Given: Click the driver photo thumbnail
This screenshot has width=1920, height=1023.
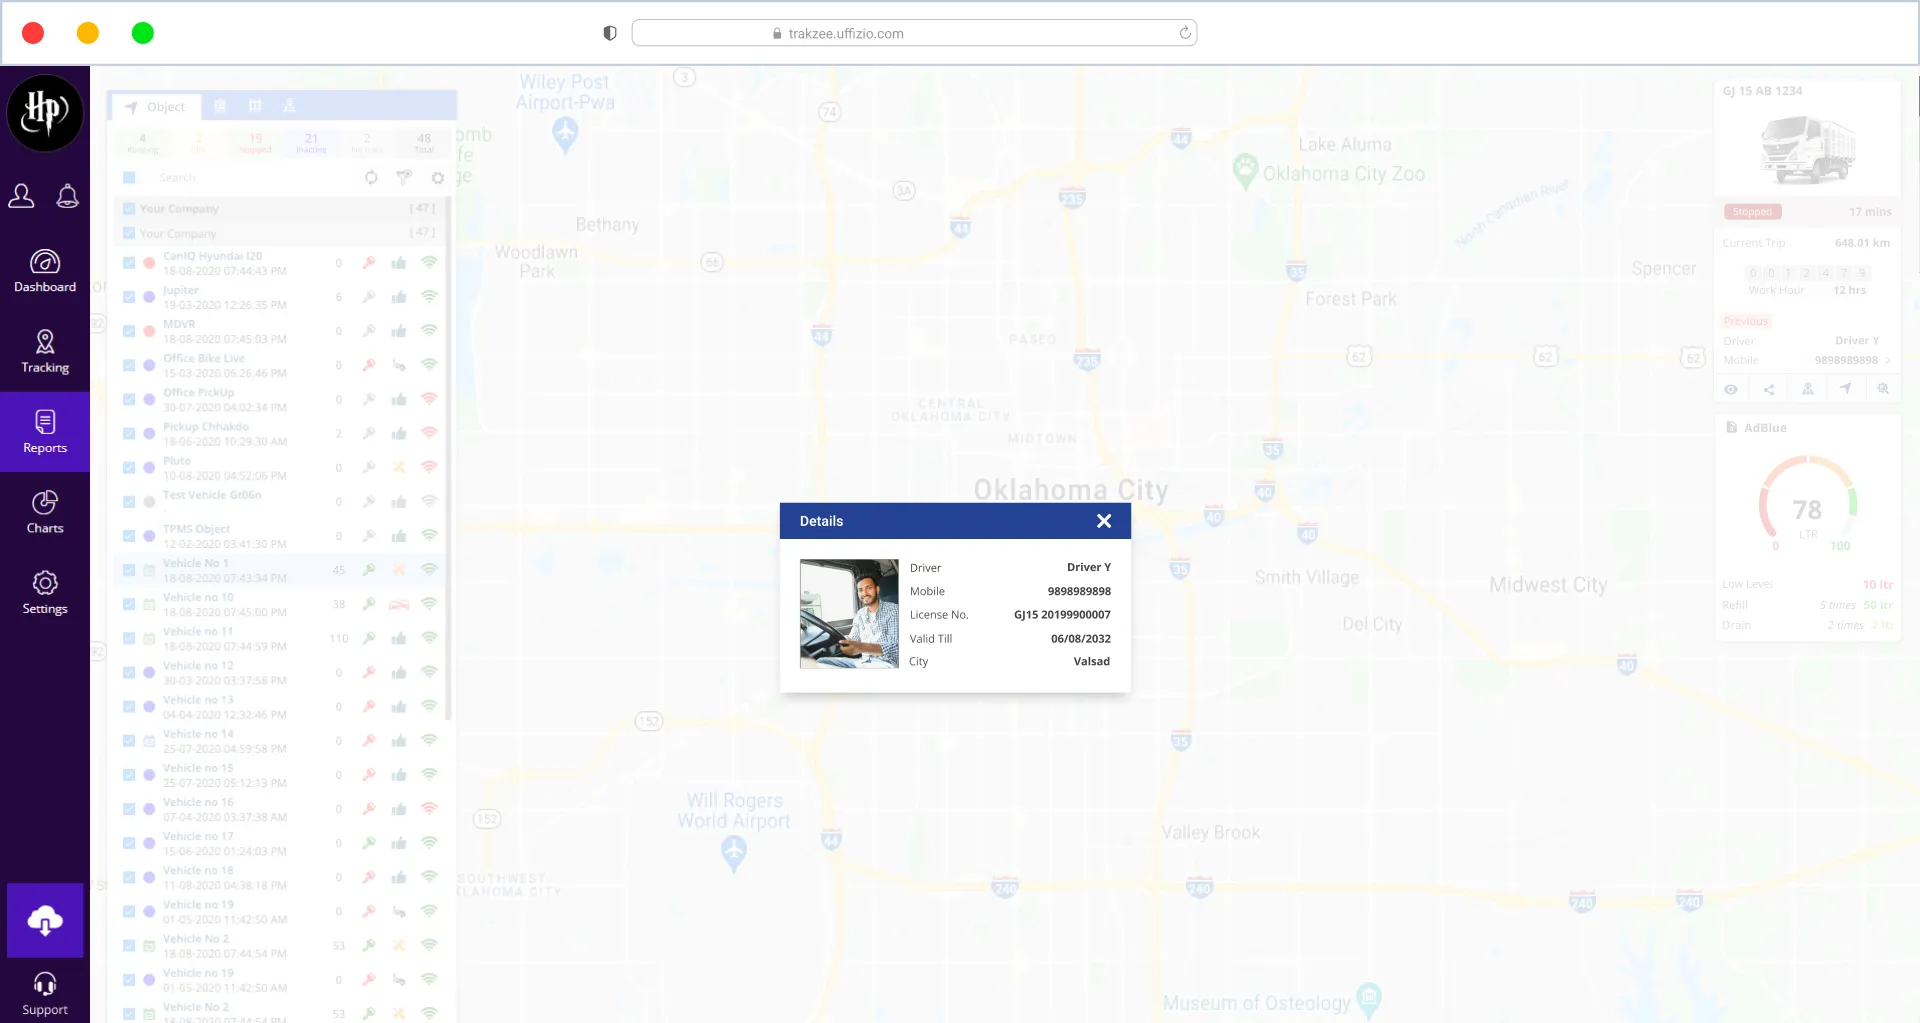Looking at the screenshot, I should pyautogui.click(x=849, y=613).
